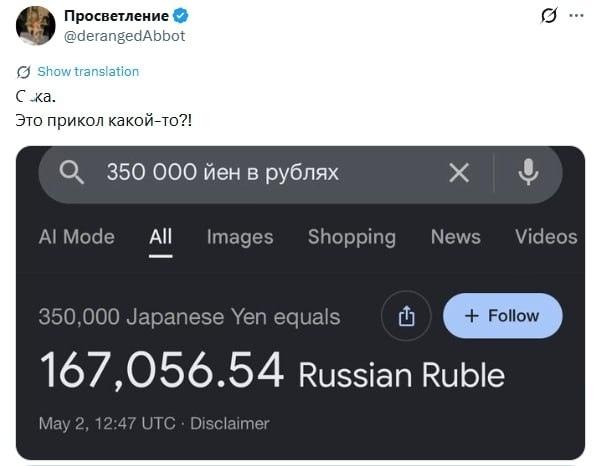The image size is (600, 466).
Task: Click the blue verified badge
Action: (x=180, y=16)
